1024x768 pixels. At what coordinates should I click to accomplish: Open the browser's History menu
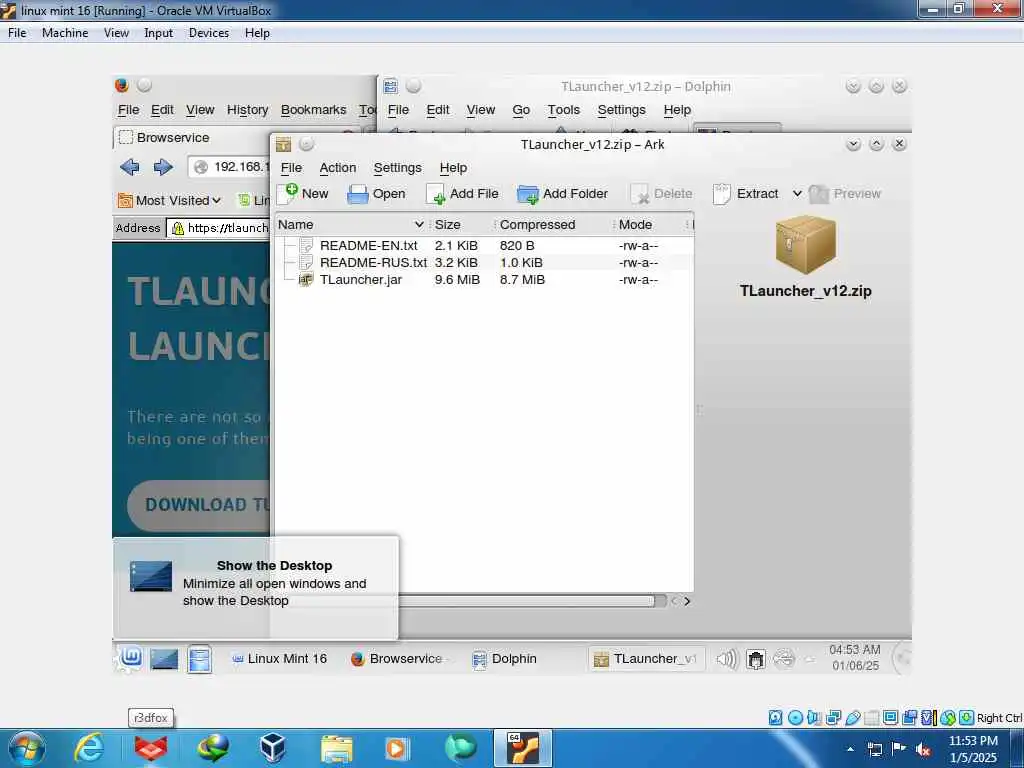pyautogui.click(x=248, y=110)
